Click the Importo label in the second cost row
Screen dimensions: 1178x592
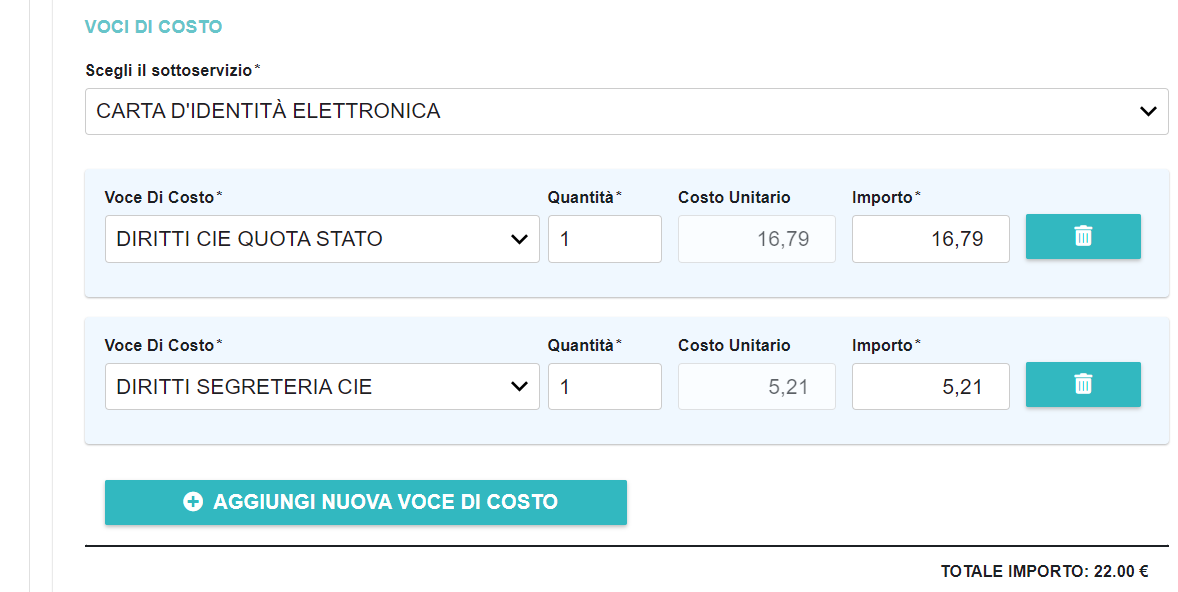(882, 345)
